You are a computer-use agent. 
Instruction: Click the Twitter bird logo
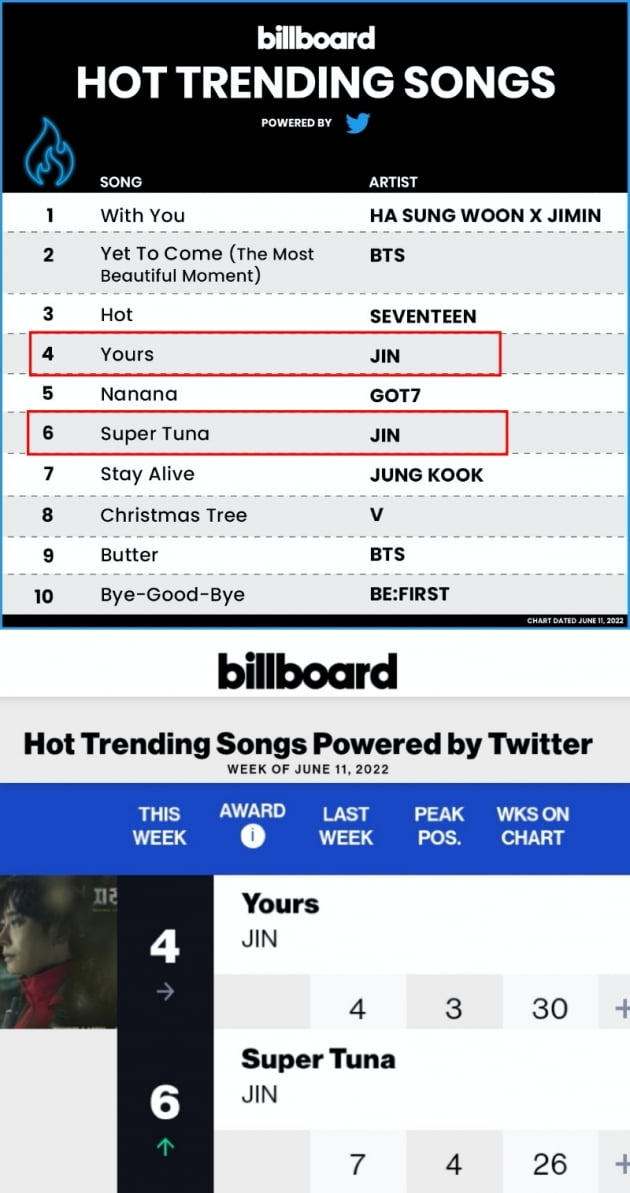coord(358,122)
